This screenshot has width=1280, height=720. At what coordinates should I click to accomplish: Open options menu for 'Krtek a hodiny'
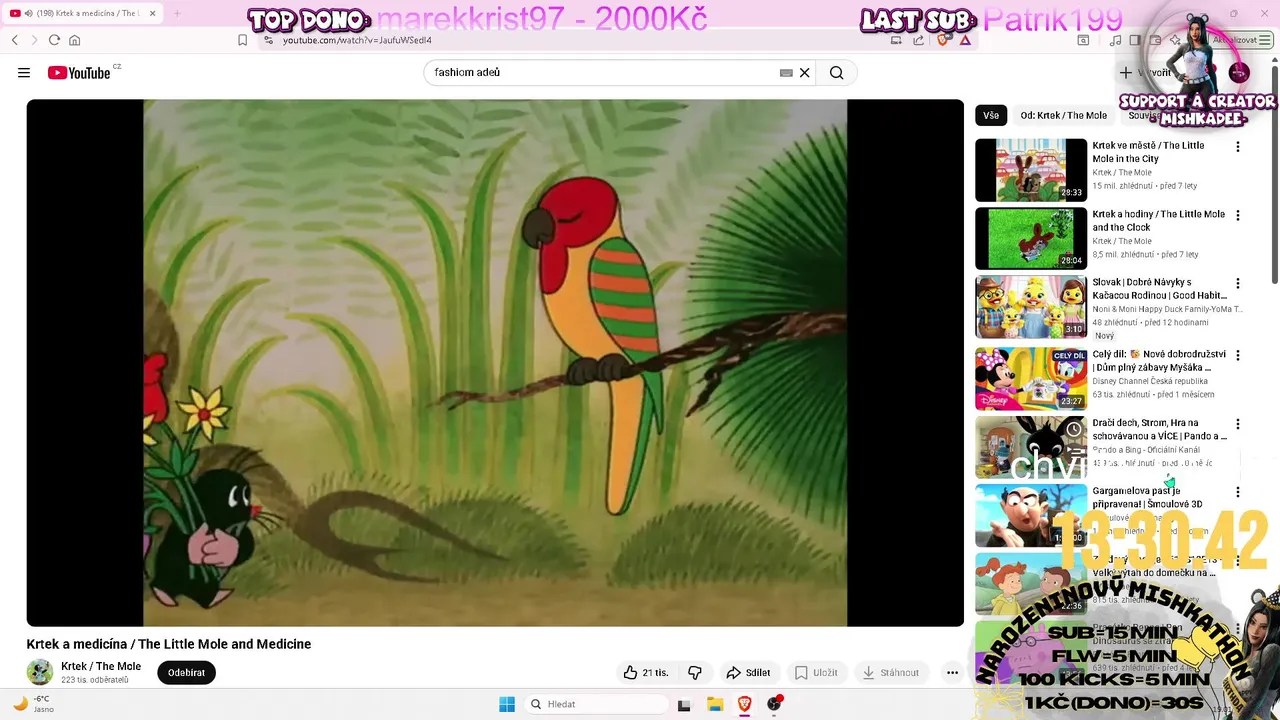pos(1238,215)
